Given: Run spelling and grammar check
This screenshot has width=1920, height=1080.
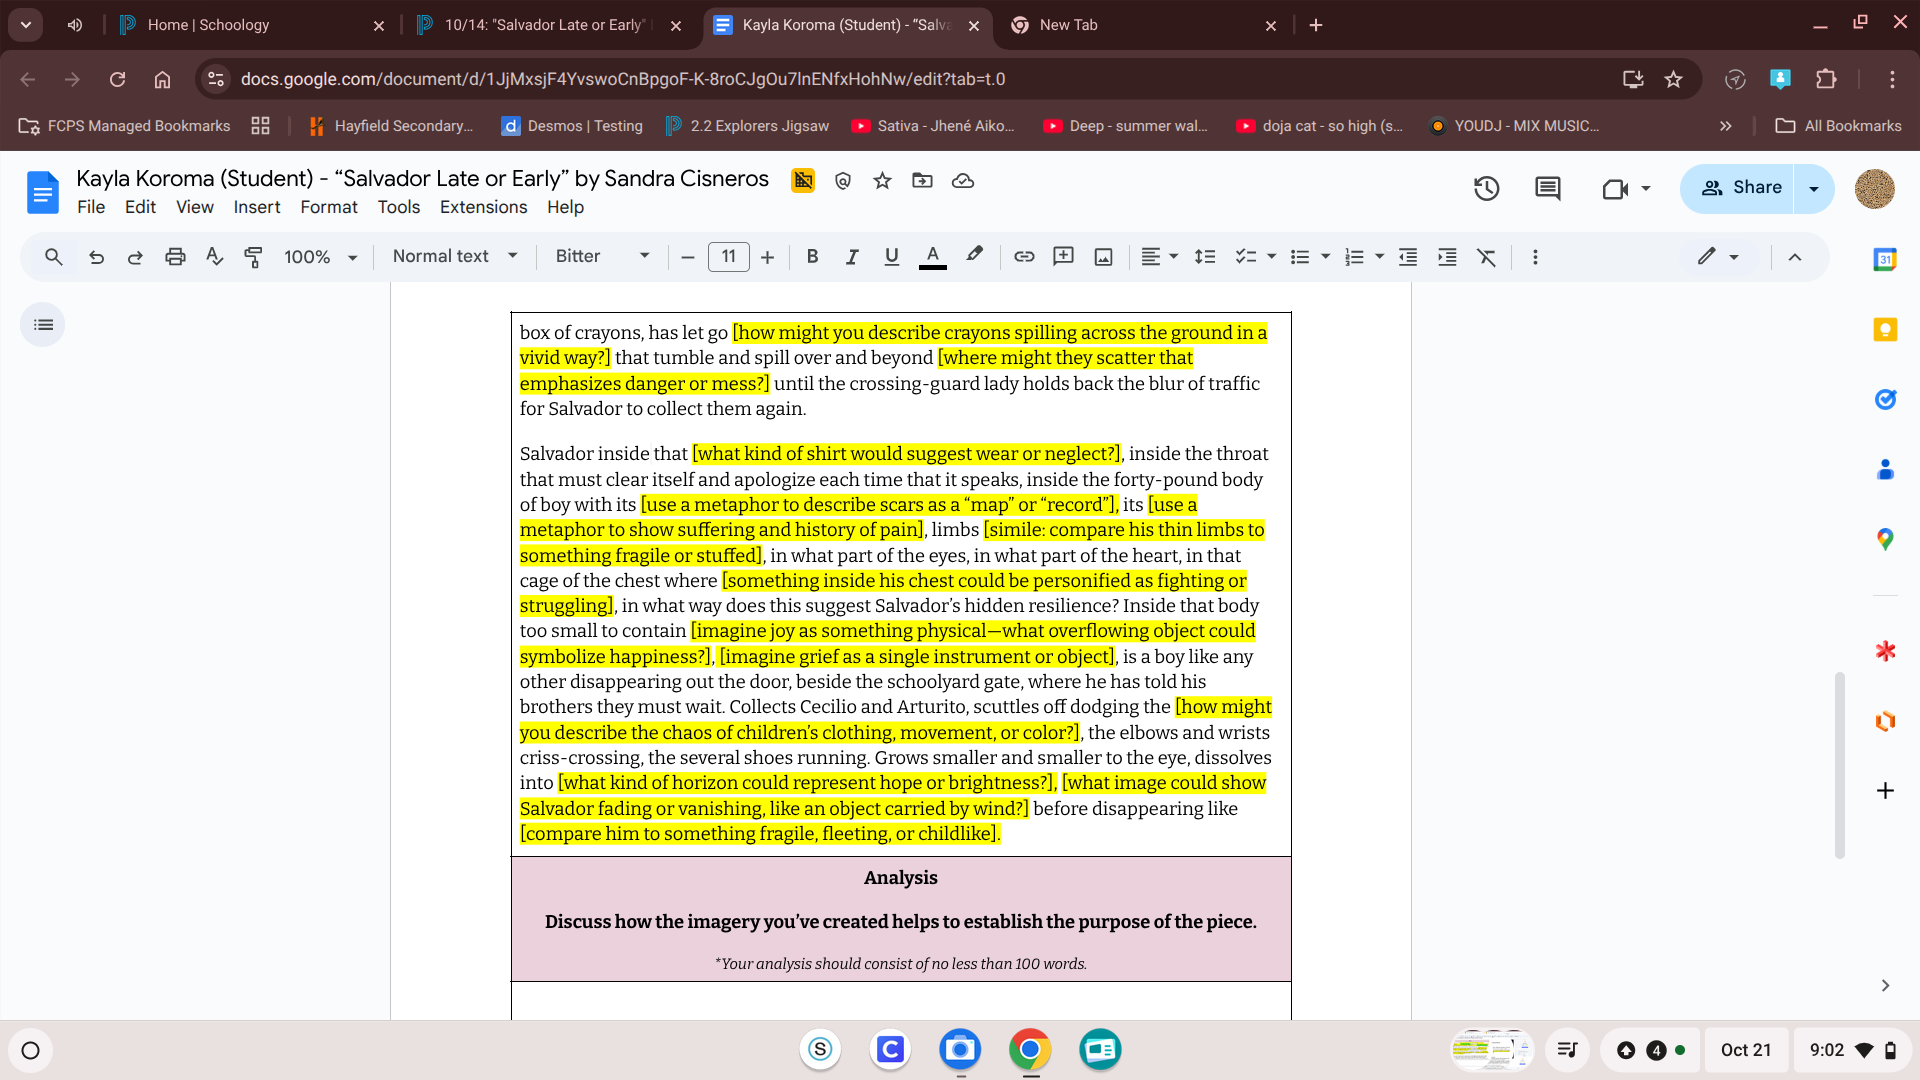Looking at the screenshot, I should pos(214,257).
